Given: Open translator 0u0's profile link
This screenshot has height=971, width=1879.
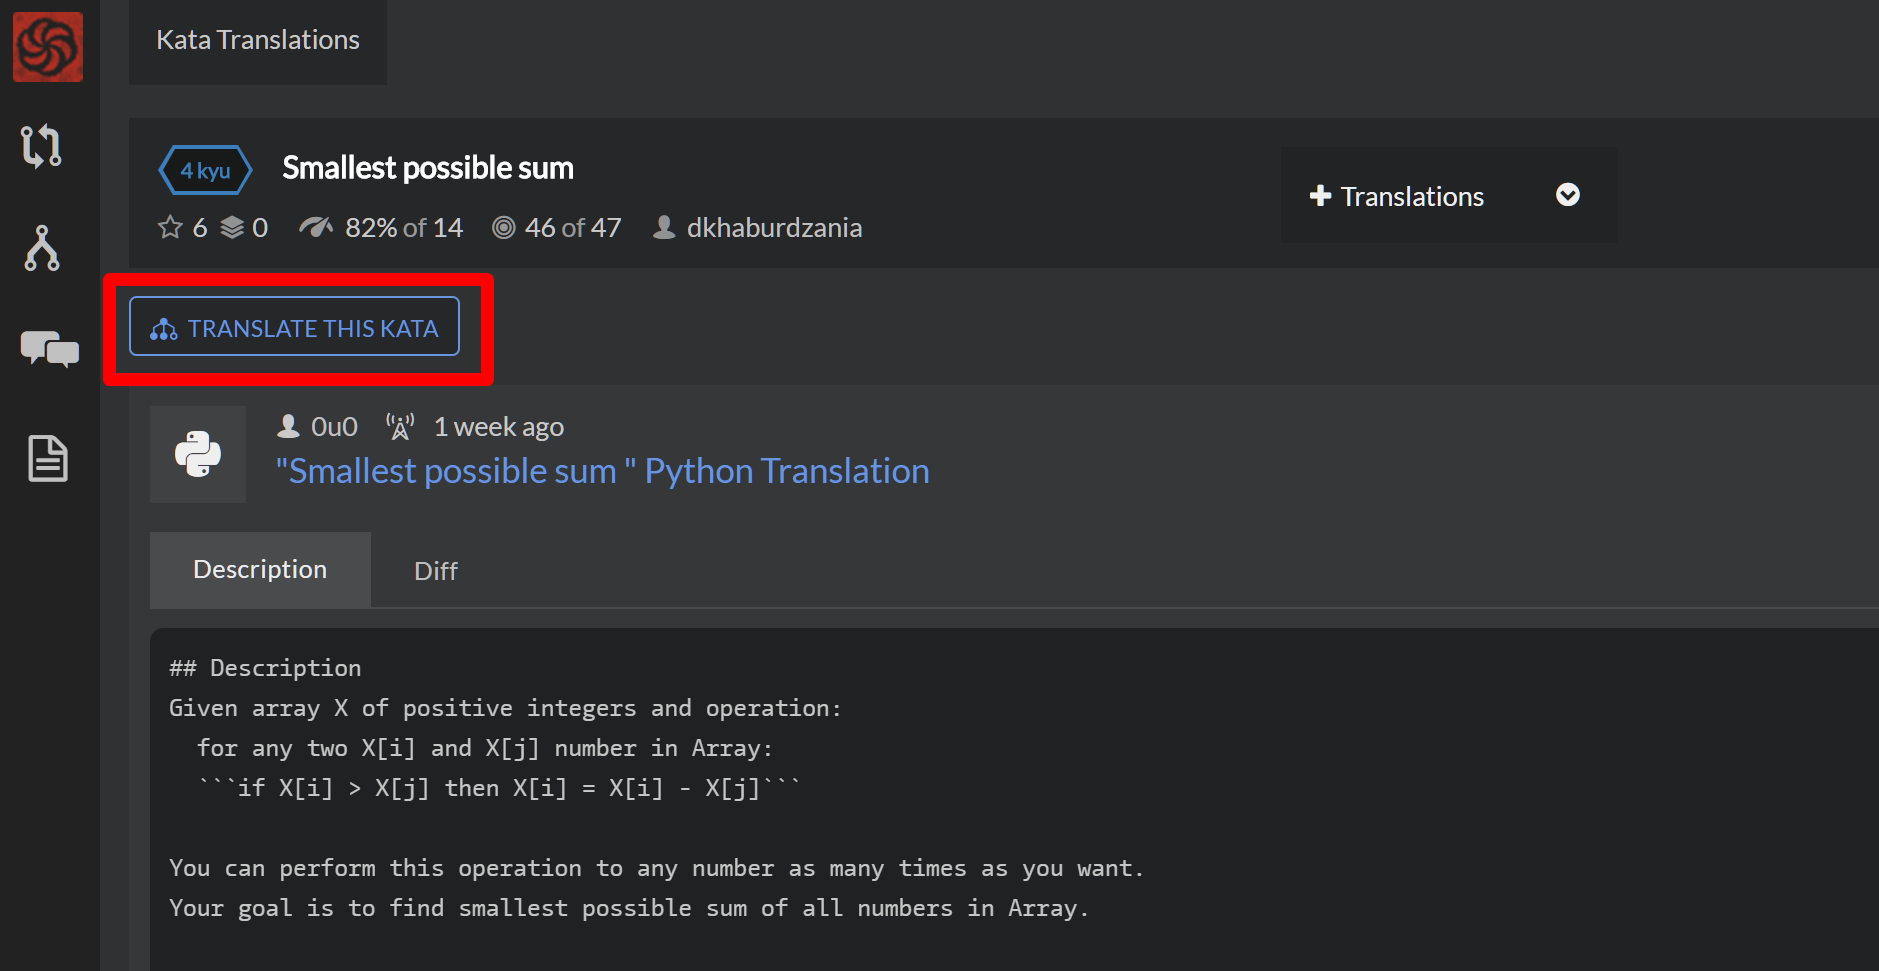Looking at the screenshot, I should tap(334, 427).
